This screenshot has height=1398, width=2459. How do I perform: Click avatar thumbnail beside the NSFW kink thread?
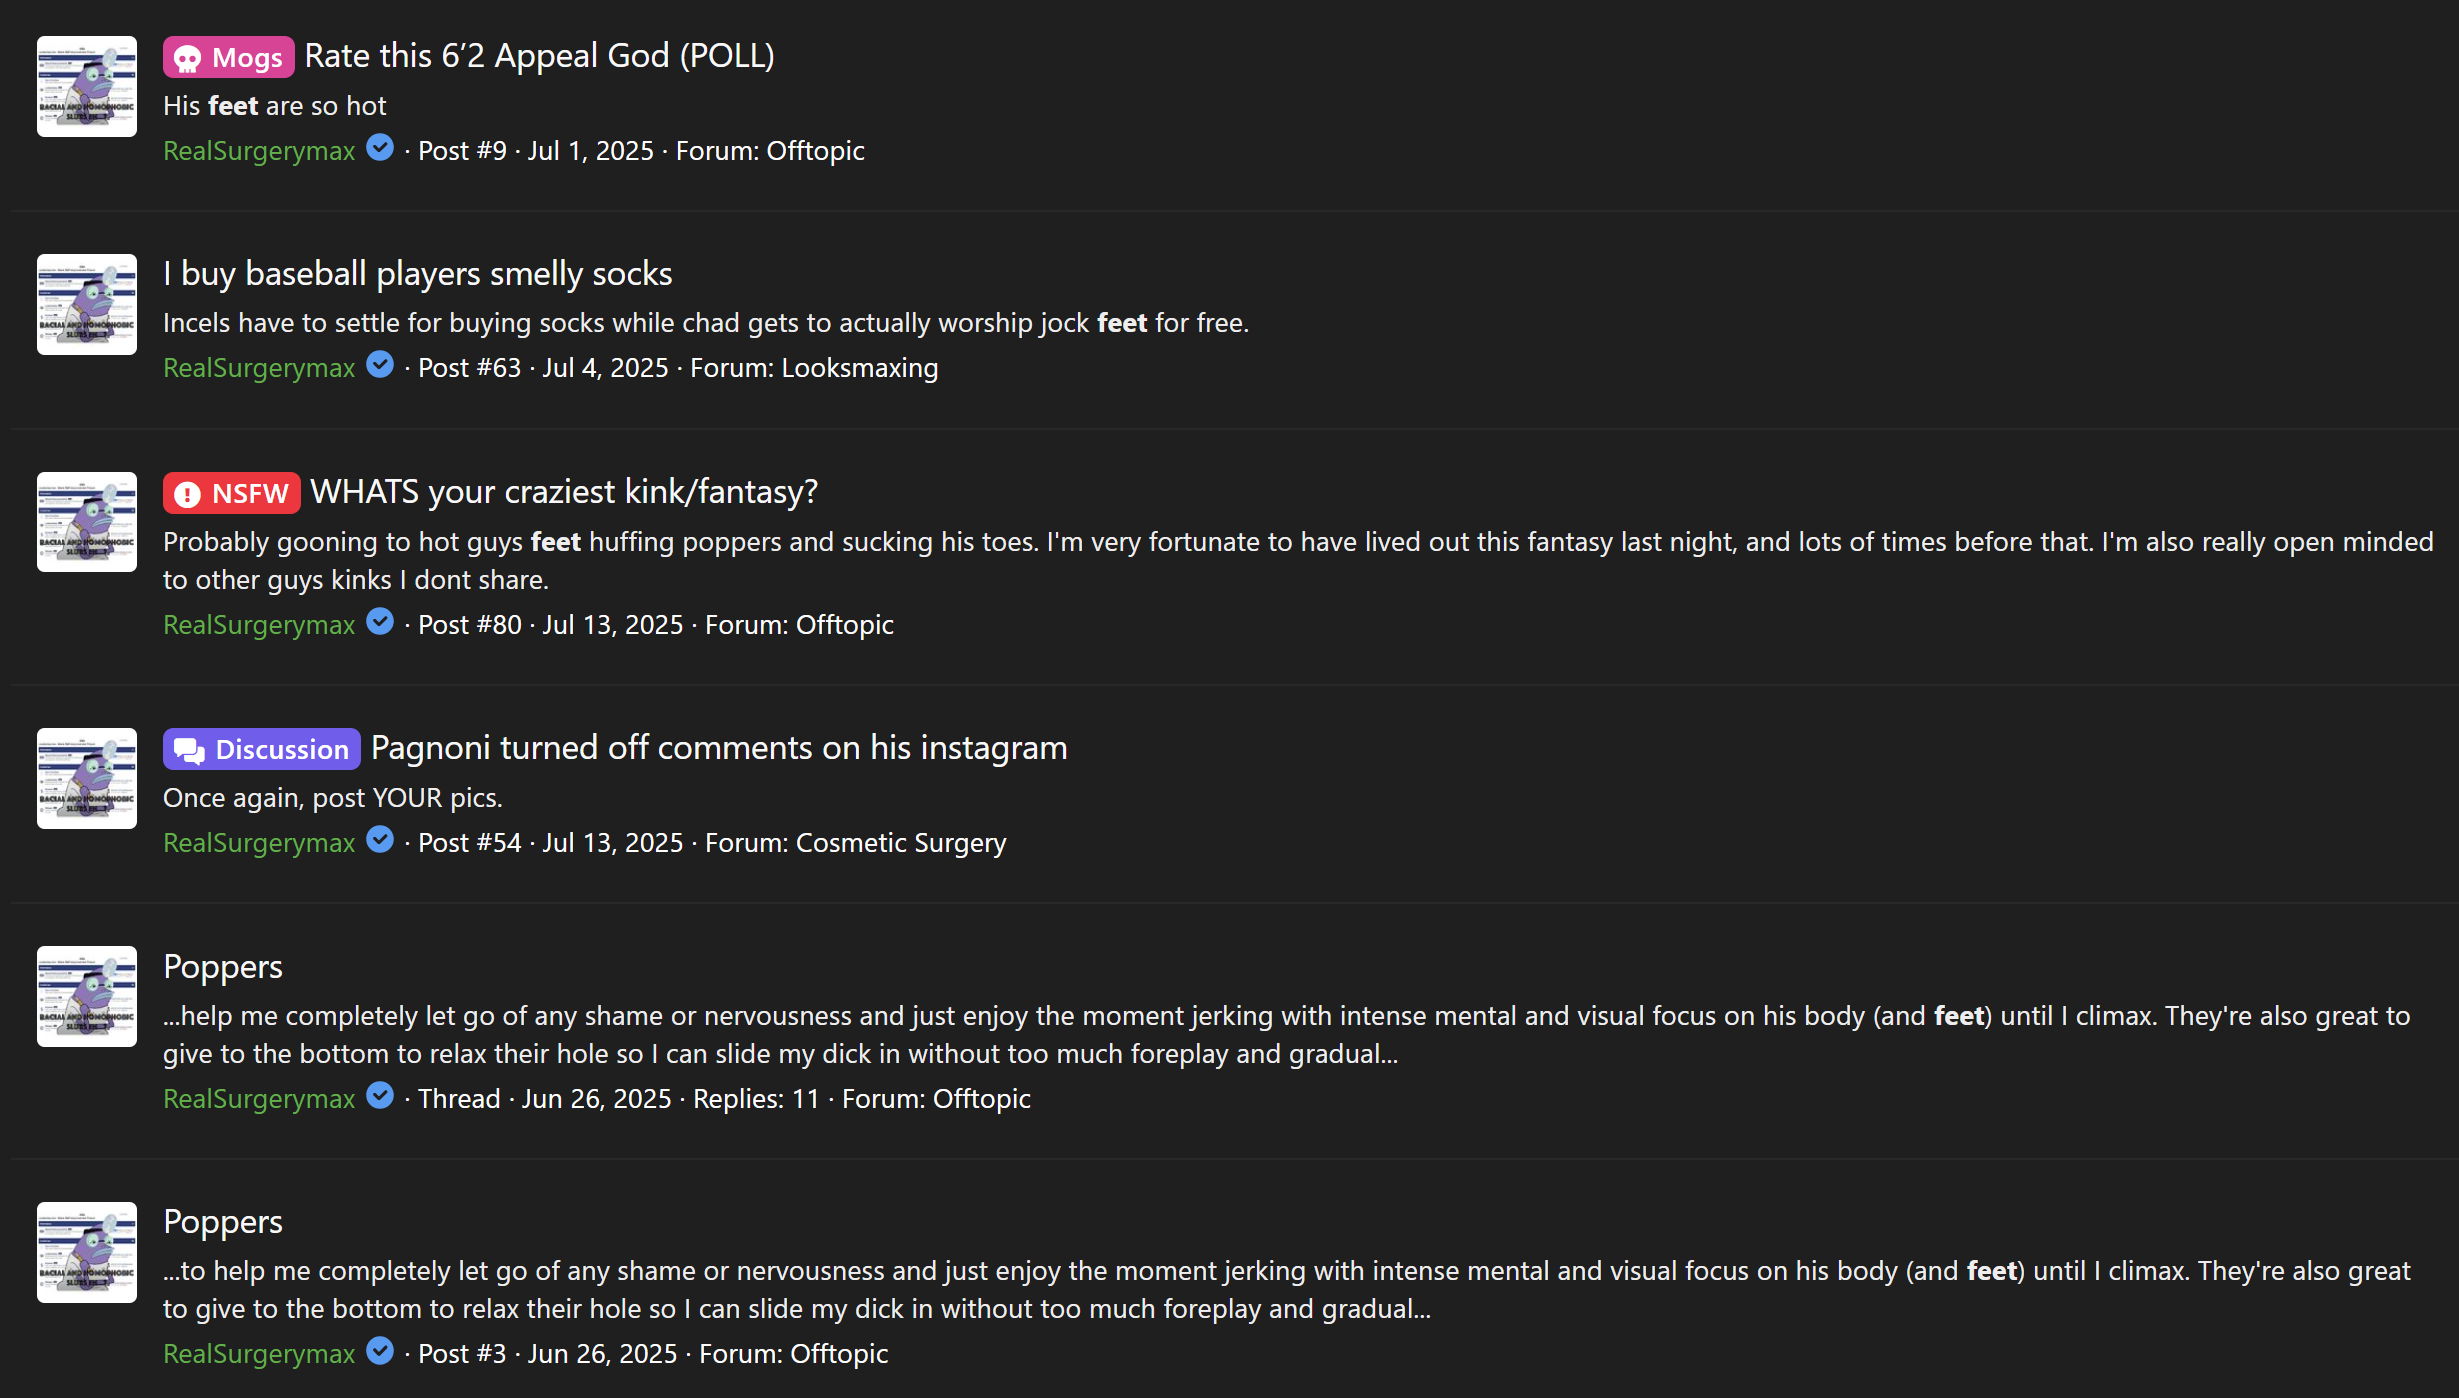pos(87,522)
